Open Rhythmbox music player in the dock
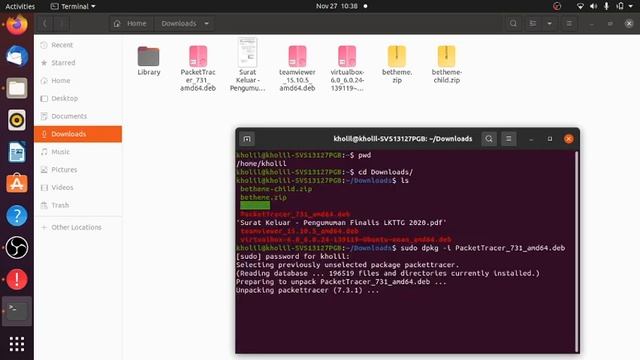The image size is (640, 360). 17,120
